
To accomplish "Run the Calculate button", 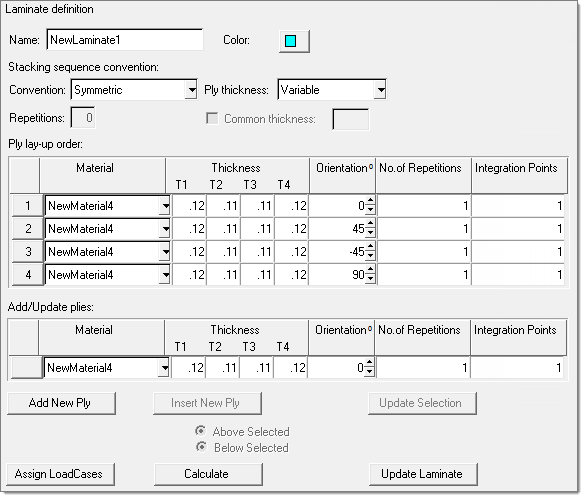I will [x=208, y=474].
